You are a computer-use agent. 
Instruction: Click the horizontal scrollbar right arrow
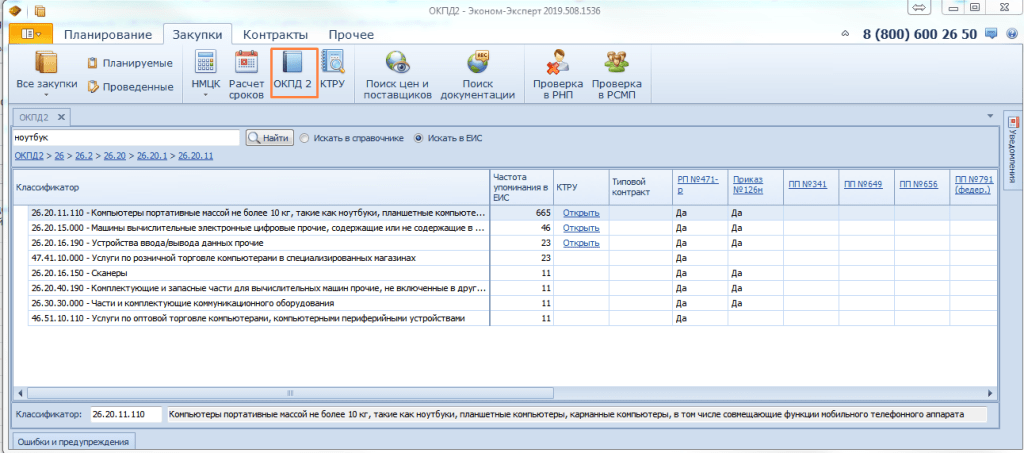pyautogui.click(x=991, y=394)
